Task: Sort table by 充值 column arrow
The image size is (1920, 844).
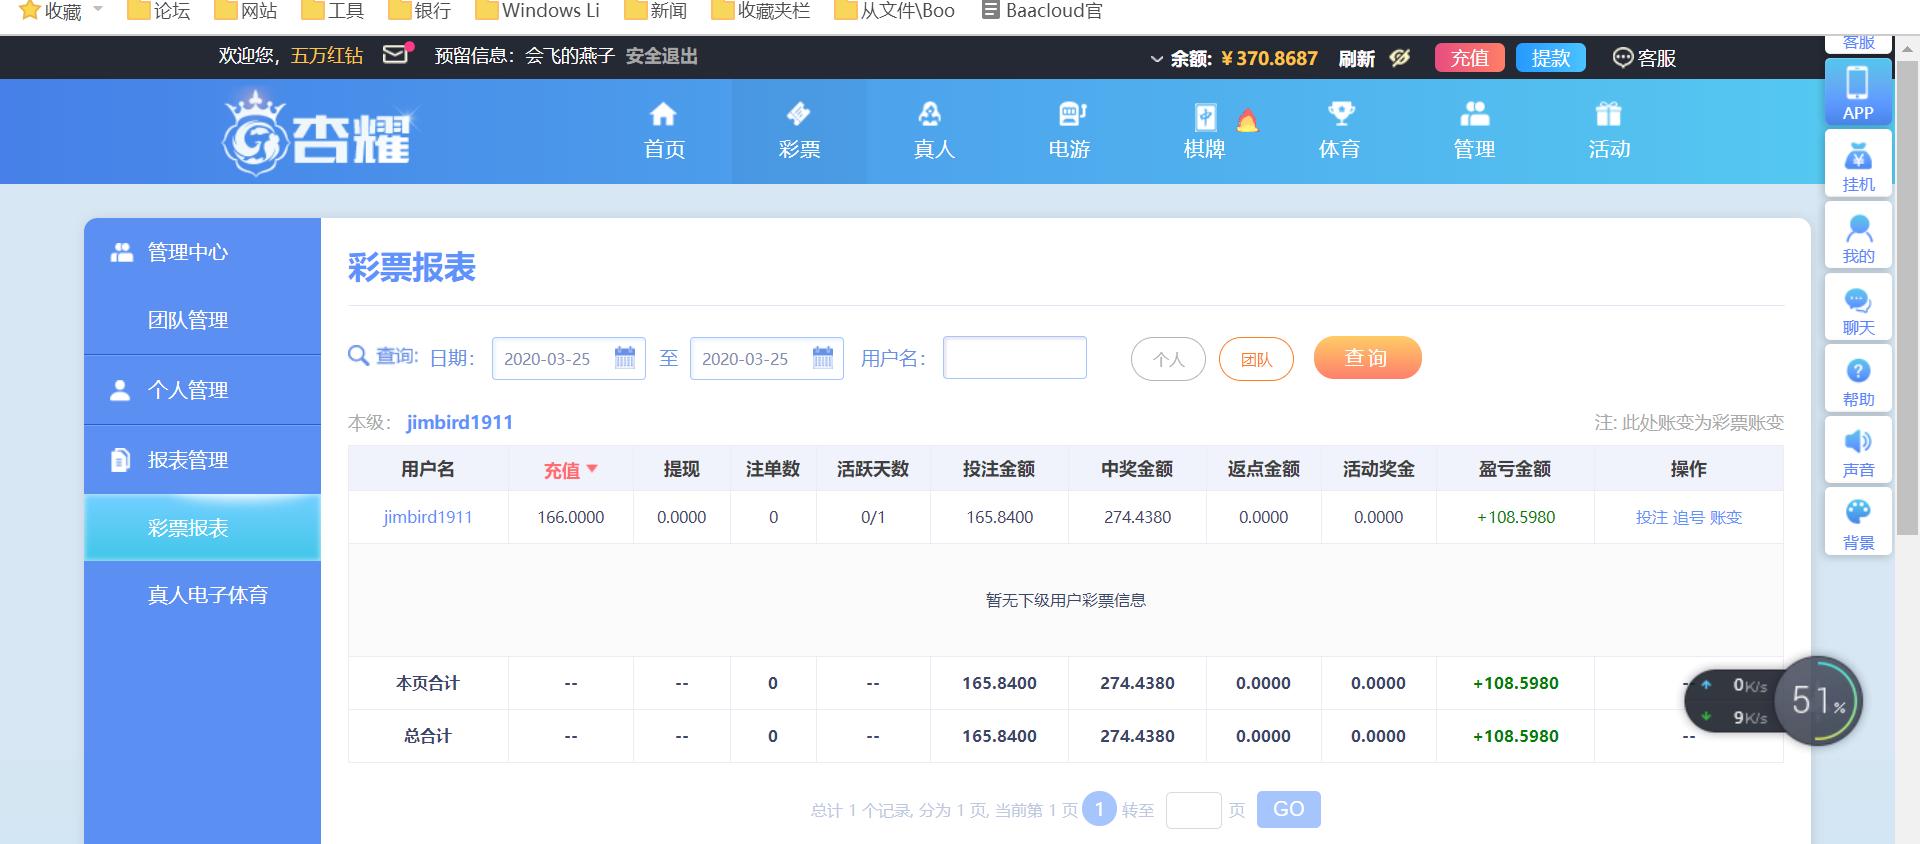Action: point(592,468)
